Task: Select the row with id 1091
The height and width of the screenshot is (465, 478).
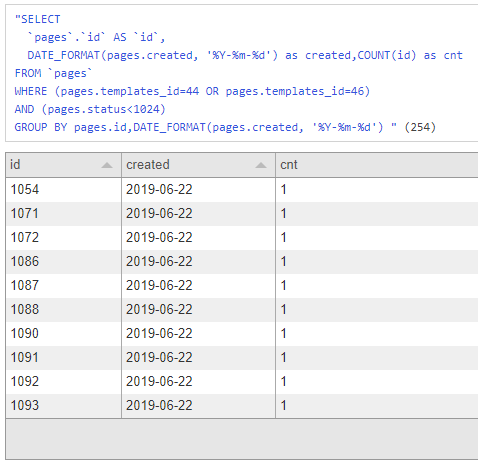Action: pyautogui.click(x=242, y=358)
